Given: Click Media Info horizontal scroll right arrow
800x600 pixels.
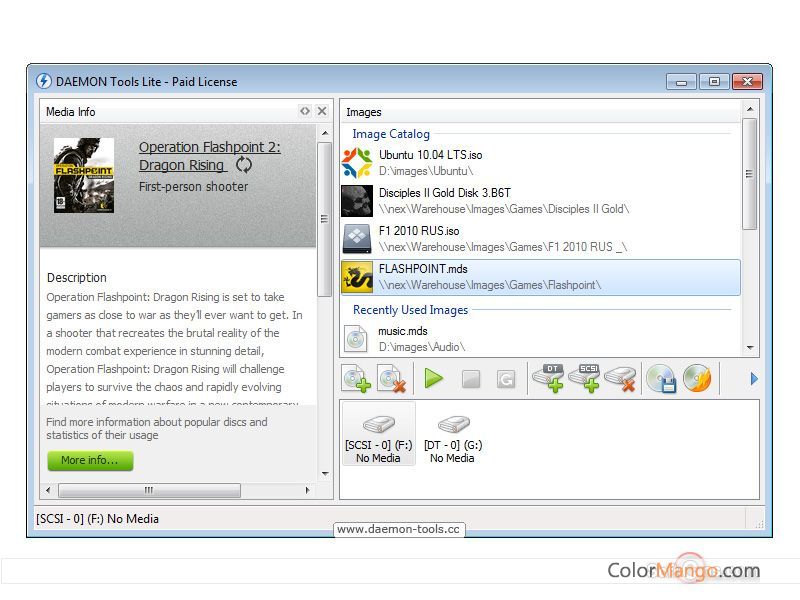Looking at the screenshot, I should click(x=307, y=490).
